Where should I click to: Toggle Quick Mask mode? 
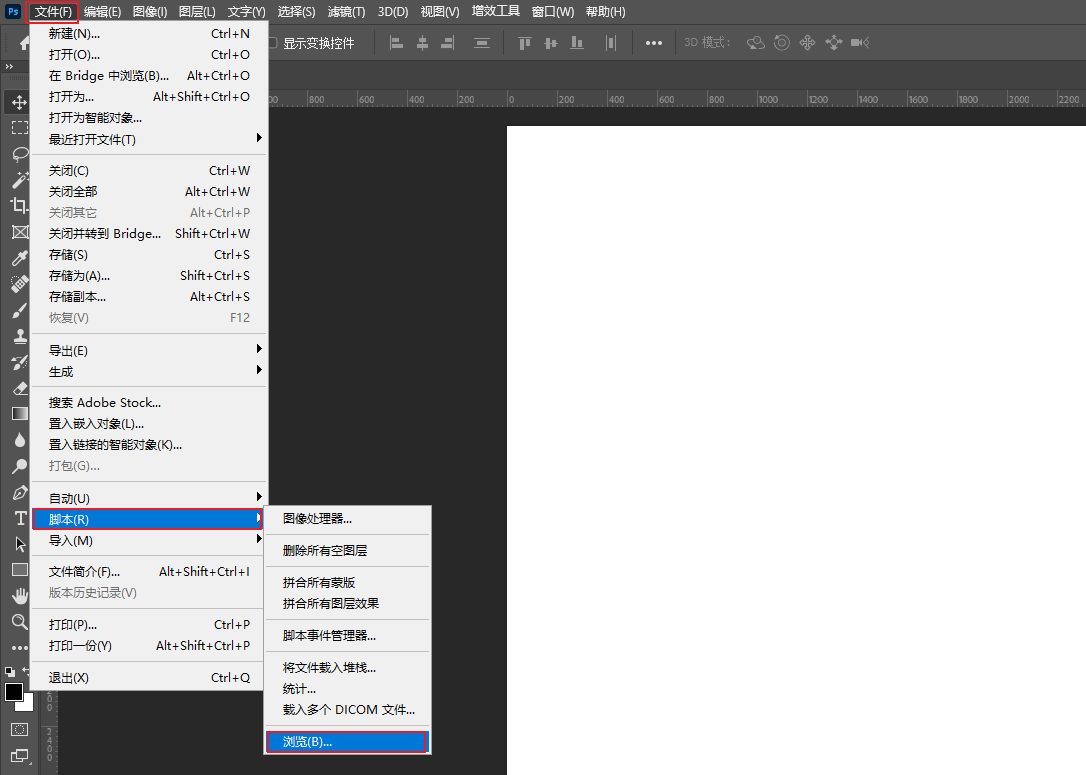pyautogui.click(x=19, y=729)
